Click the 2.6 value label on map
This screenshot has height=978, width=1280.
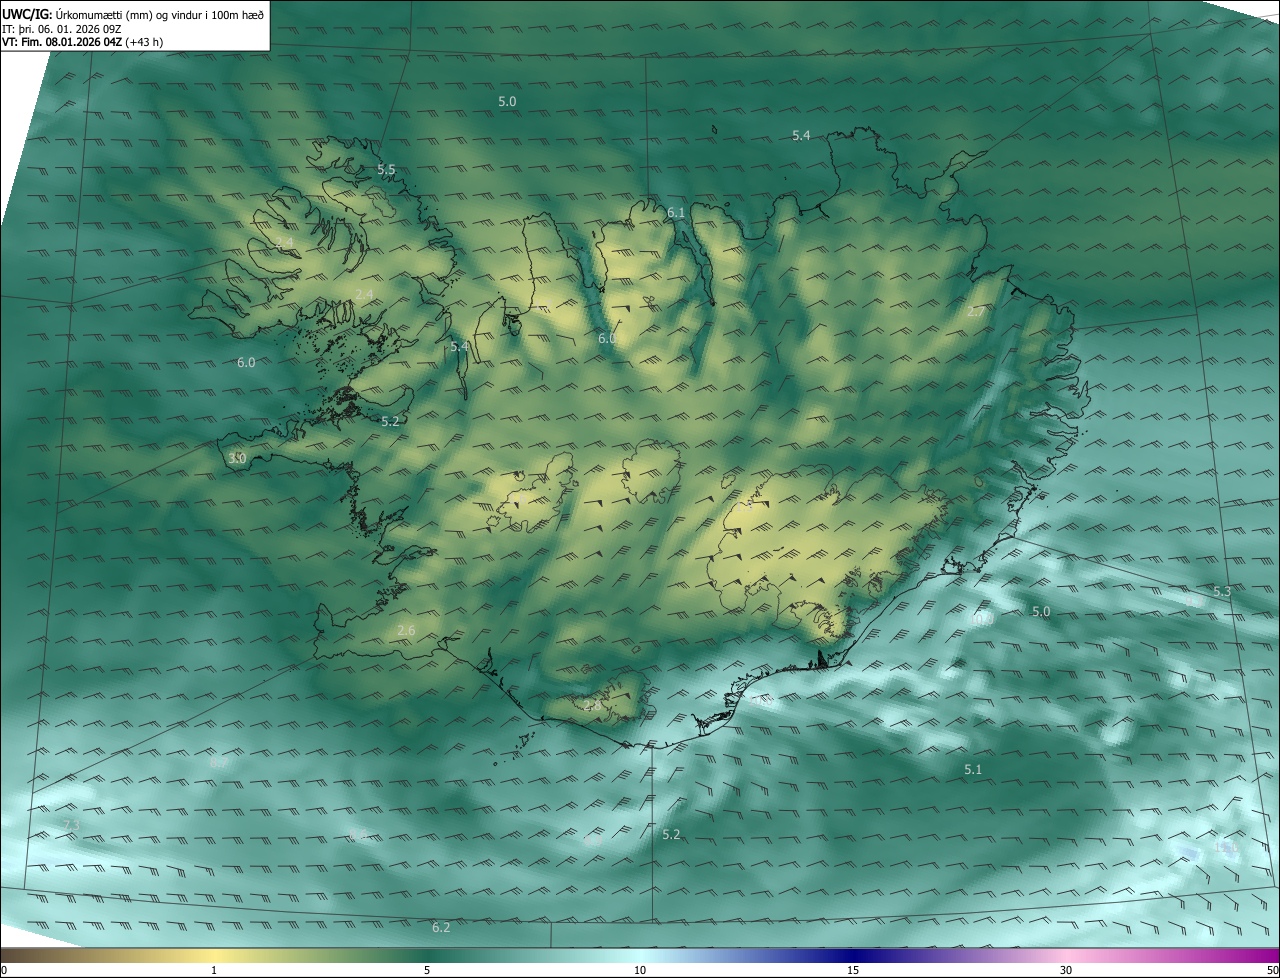pyautogui.click(x=406, y=630)
